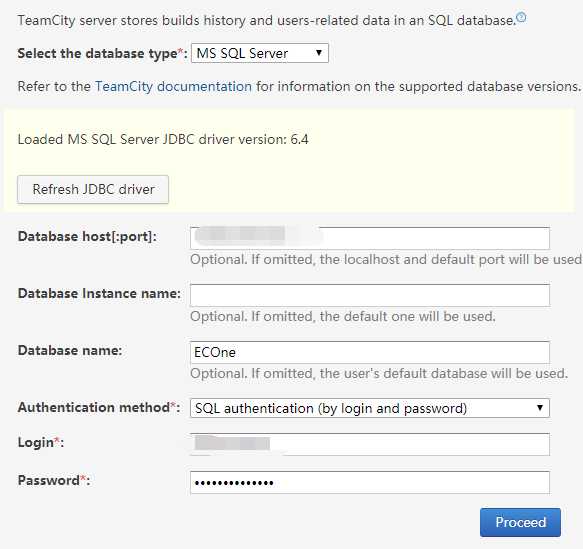Image resolution: width=583 pixels, height=549 pixels.
Task: Click the "Database instance name" label
Action: click(99, 293)
